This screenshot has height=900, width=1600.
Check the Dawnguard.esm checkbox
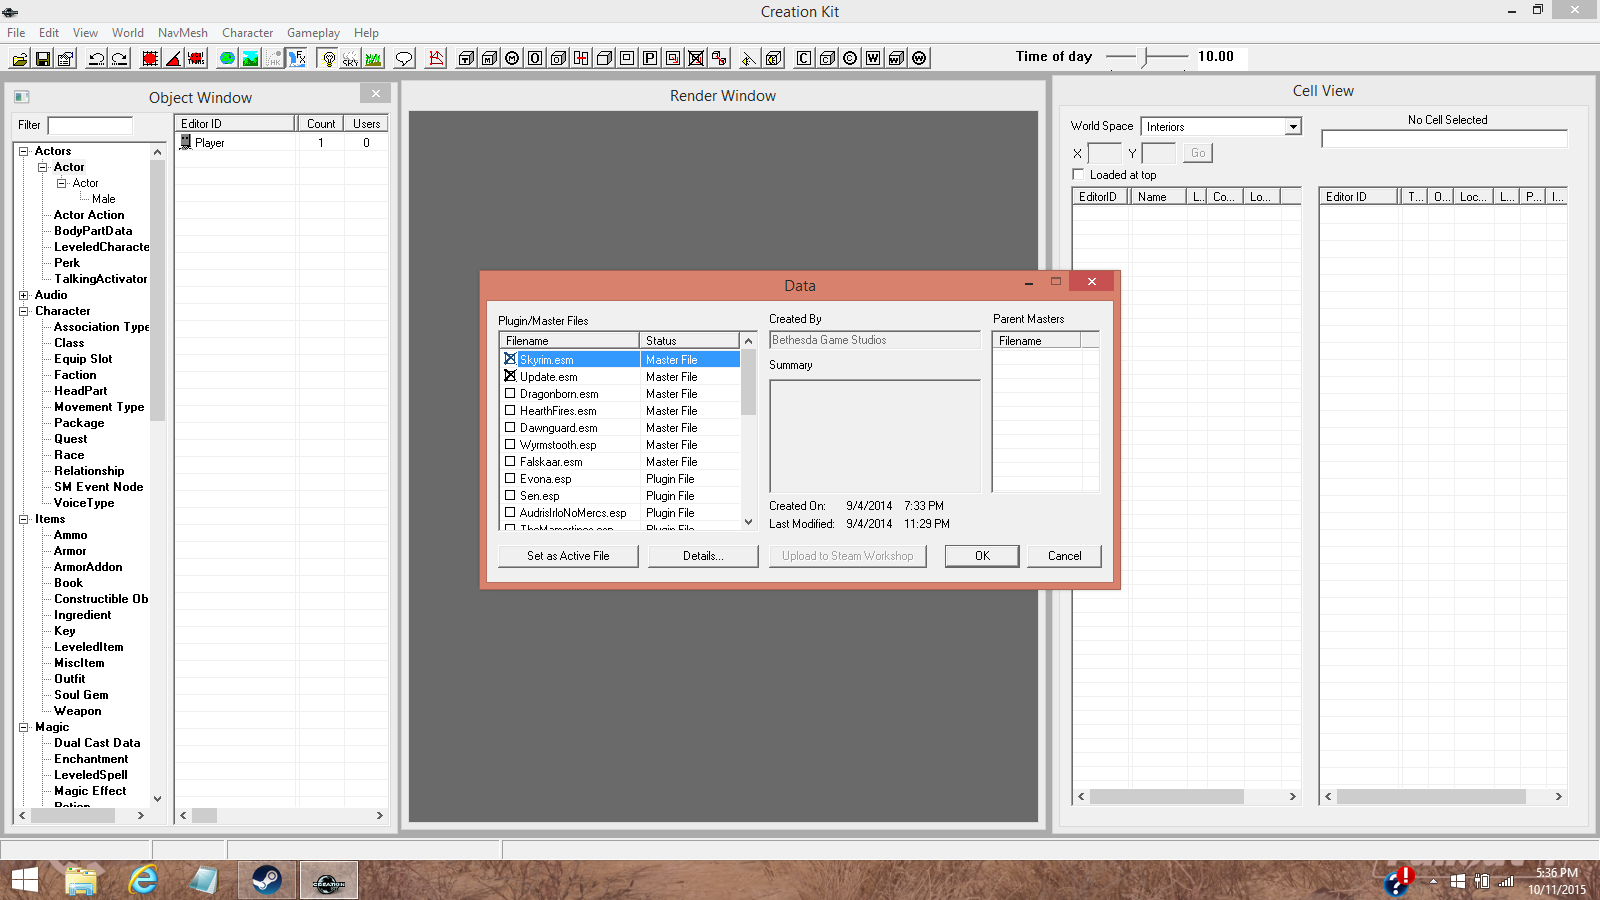[510, 427]
